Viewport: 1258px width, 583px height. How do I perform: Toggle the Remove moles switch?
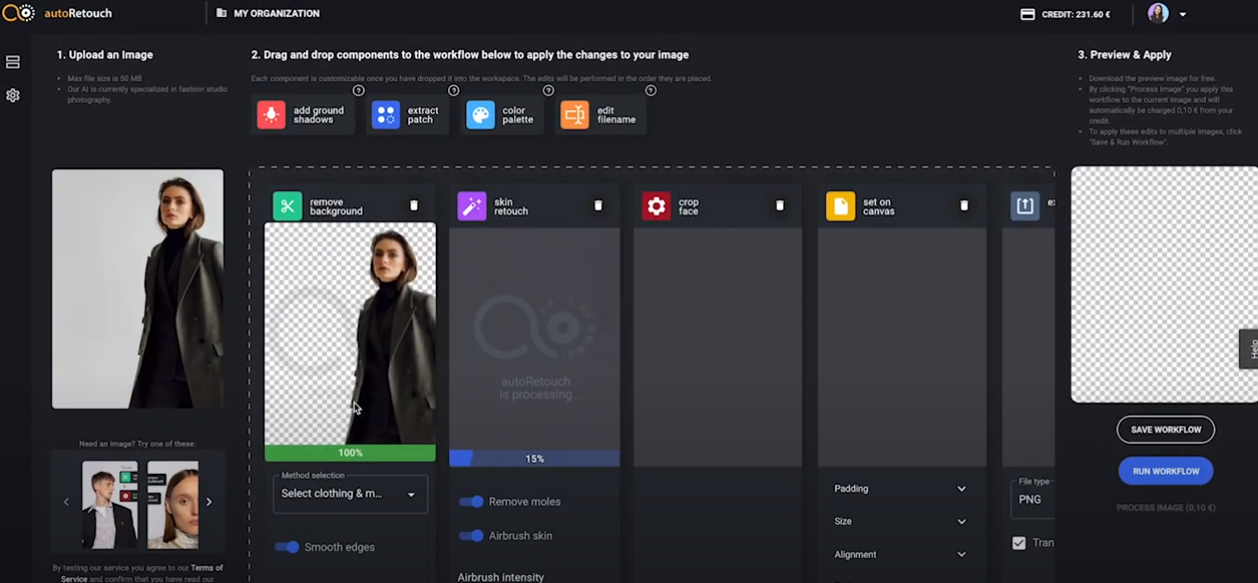coord(471,502)
